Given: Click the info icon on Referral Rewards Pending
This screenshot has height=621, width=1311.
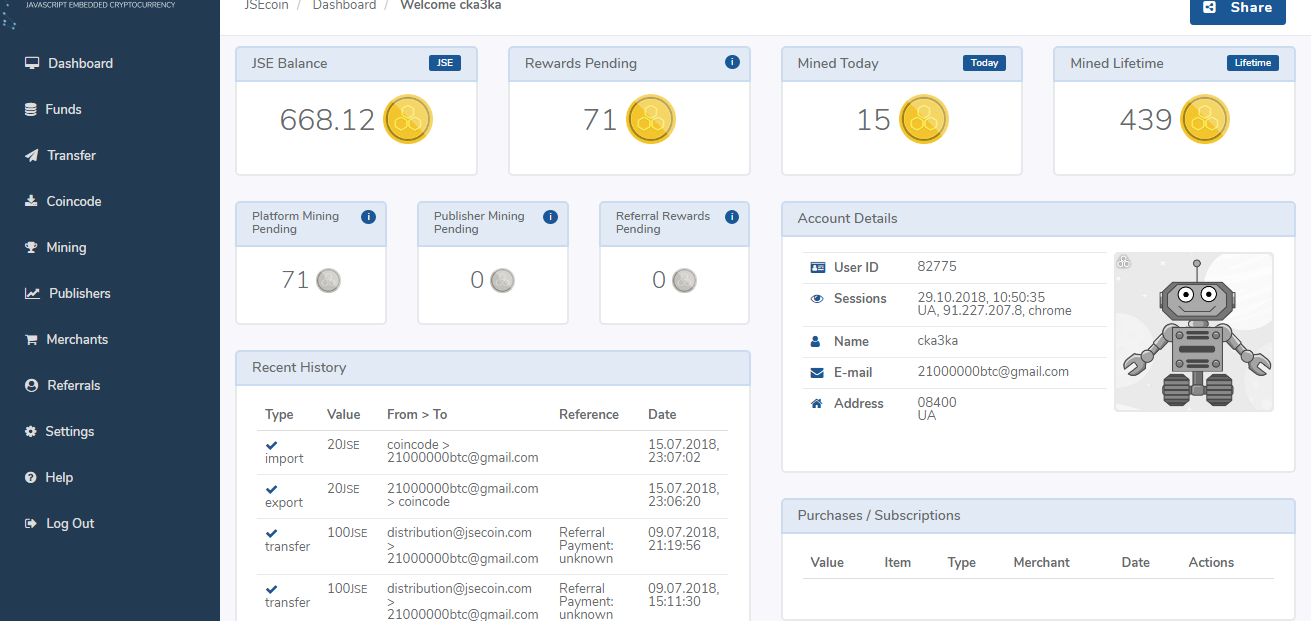Looking at the screenshot, I should coord(731,216).
